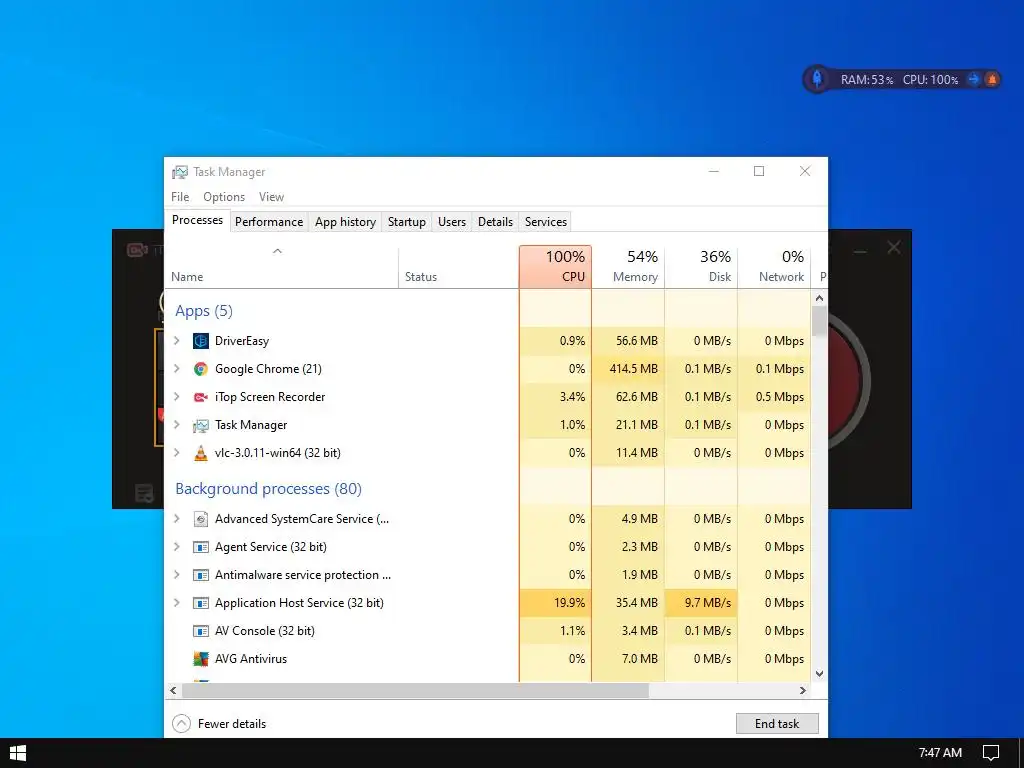Image resolution: width=1024 pixels, height=768 pixels.
Task: Click the Application Host Service icon
Action: coord(200,603)
